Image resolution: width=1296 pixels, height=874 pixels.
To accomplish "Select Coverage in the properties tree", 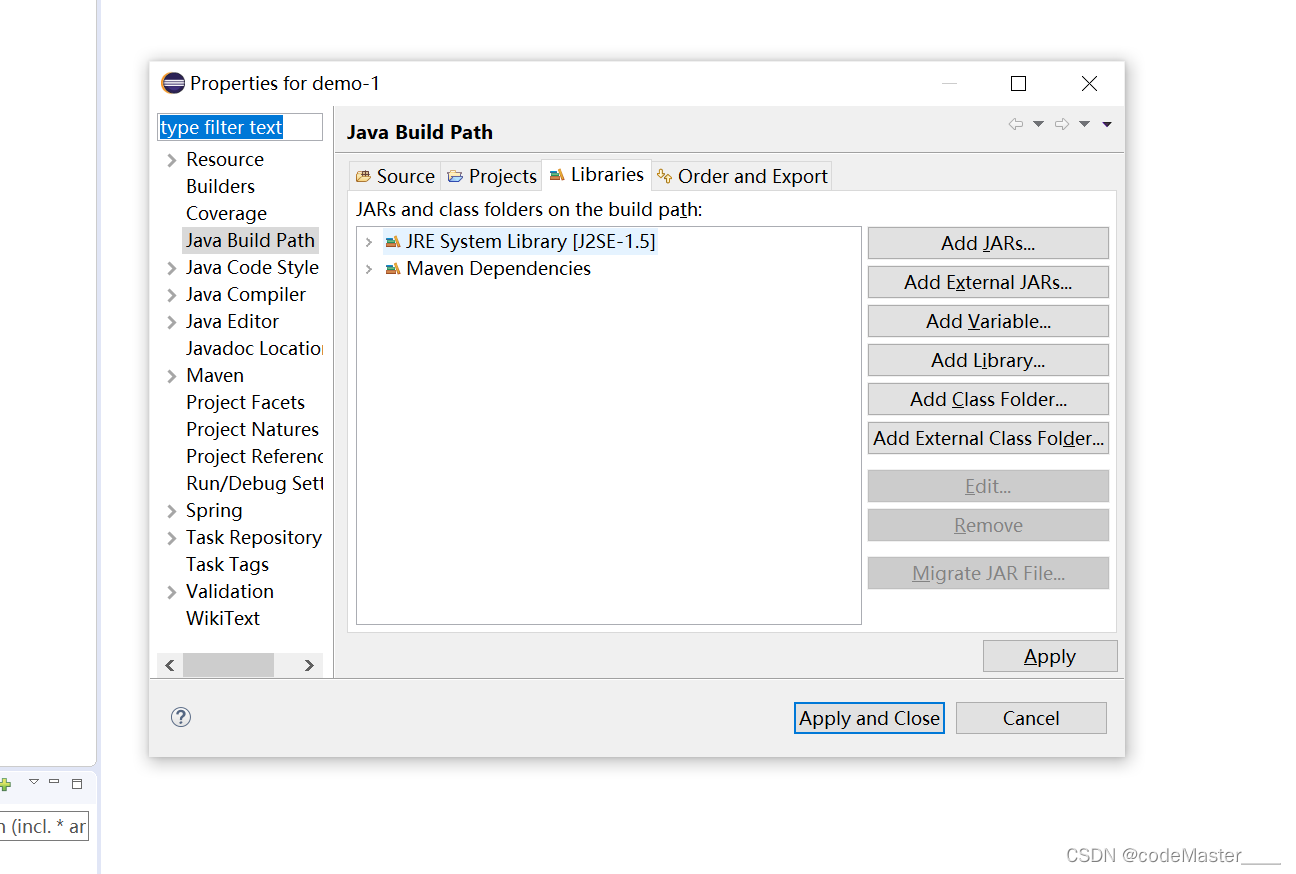I will pos(226,214).
